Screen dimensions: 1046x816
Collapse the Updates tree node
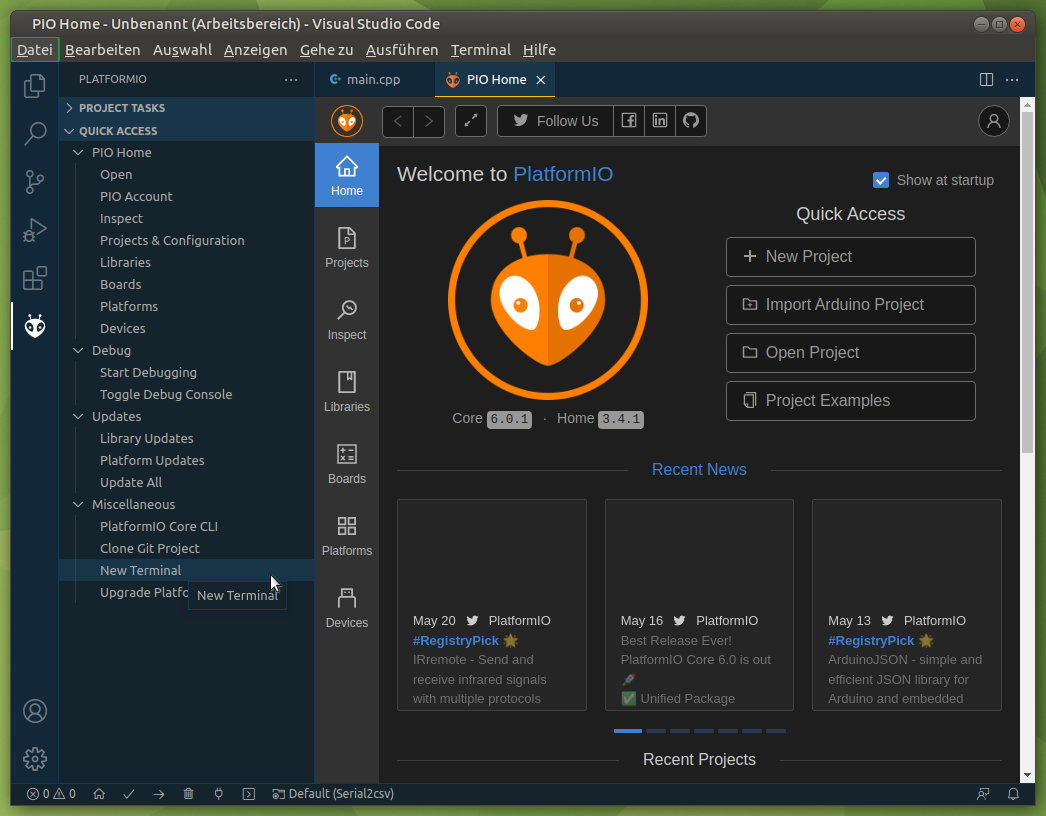click(x=78, y=417)
